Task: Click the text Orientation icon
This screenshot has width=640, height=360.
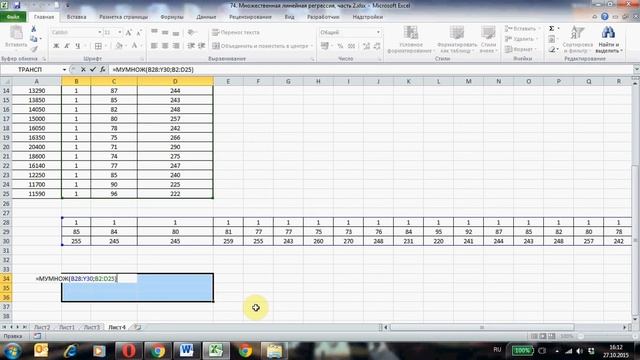Action: [x=191, y=32]
